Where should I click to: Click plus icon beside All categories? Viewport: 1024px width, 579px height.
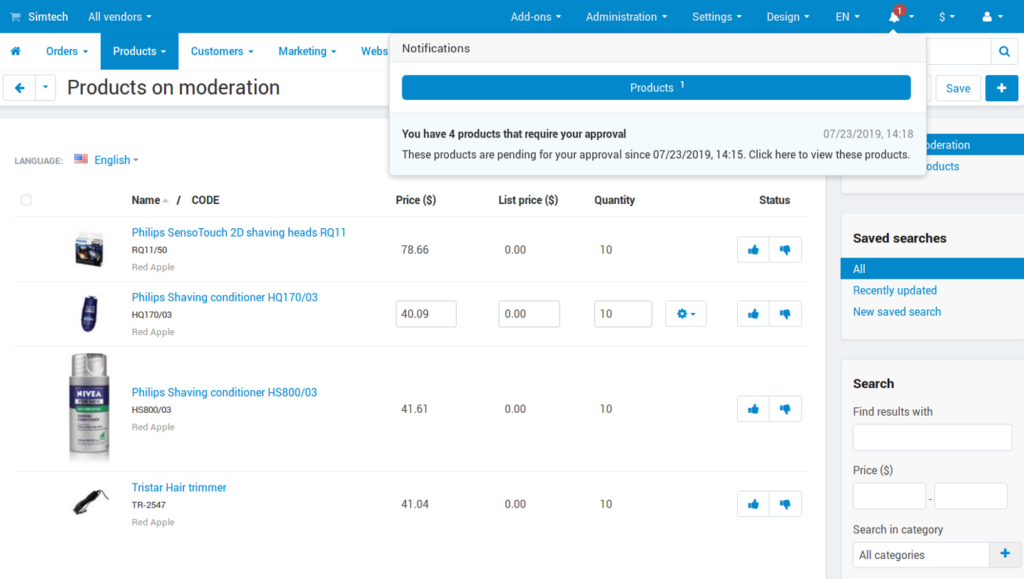click(x=1005, y=554)
